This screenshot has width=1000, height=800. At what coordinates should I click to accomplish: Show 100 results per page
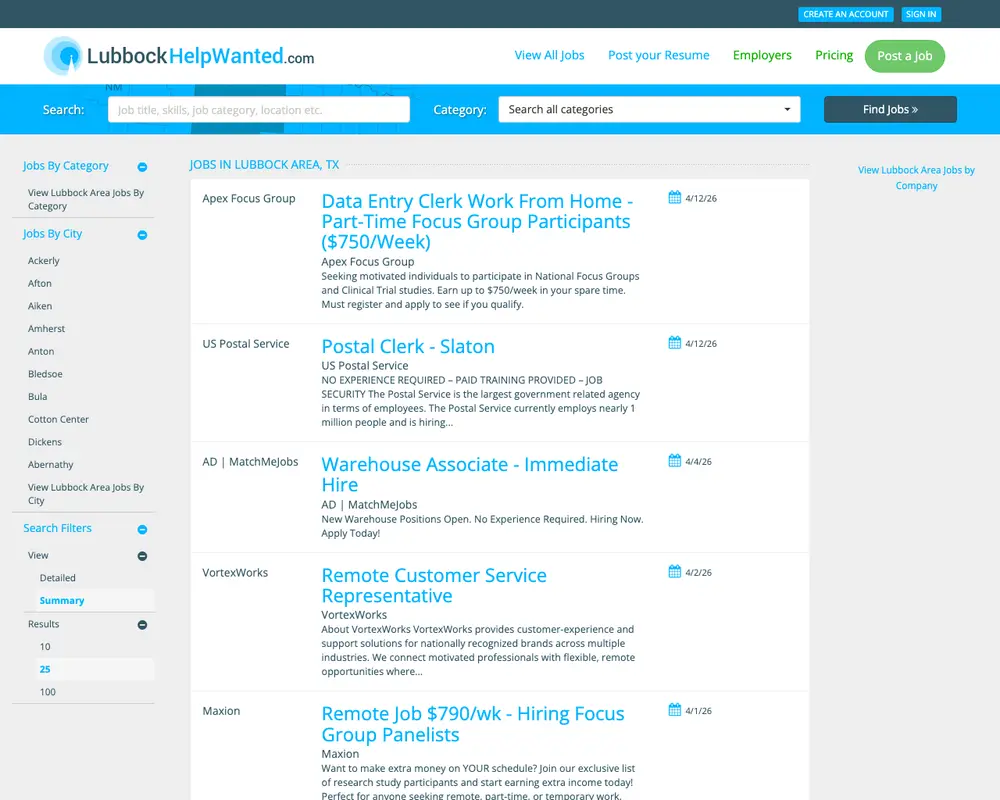click(x=48, y=692)
